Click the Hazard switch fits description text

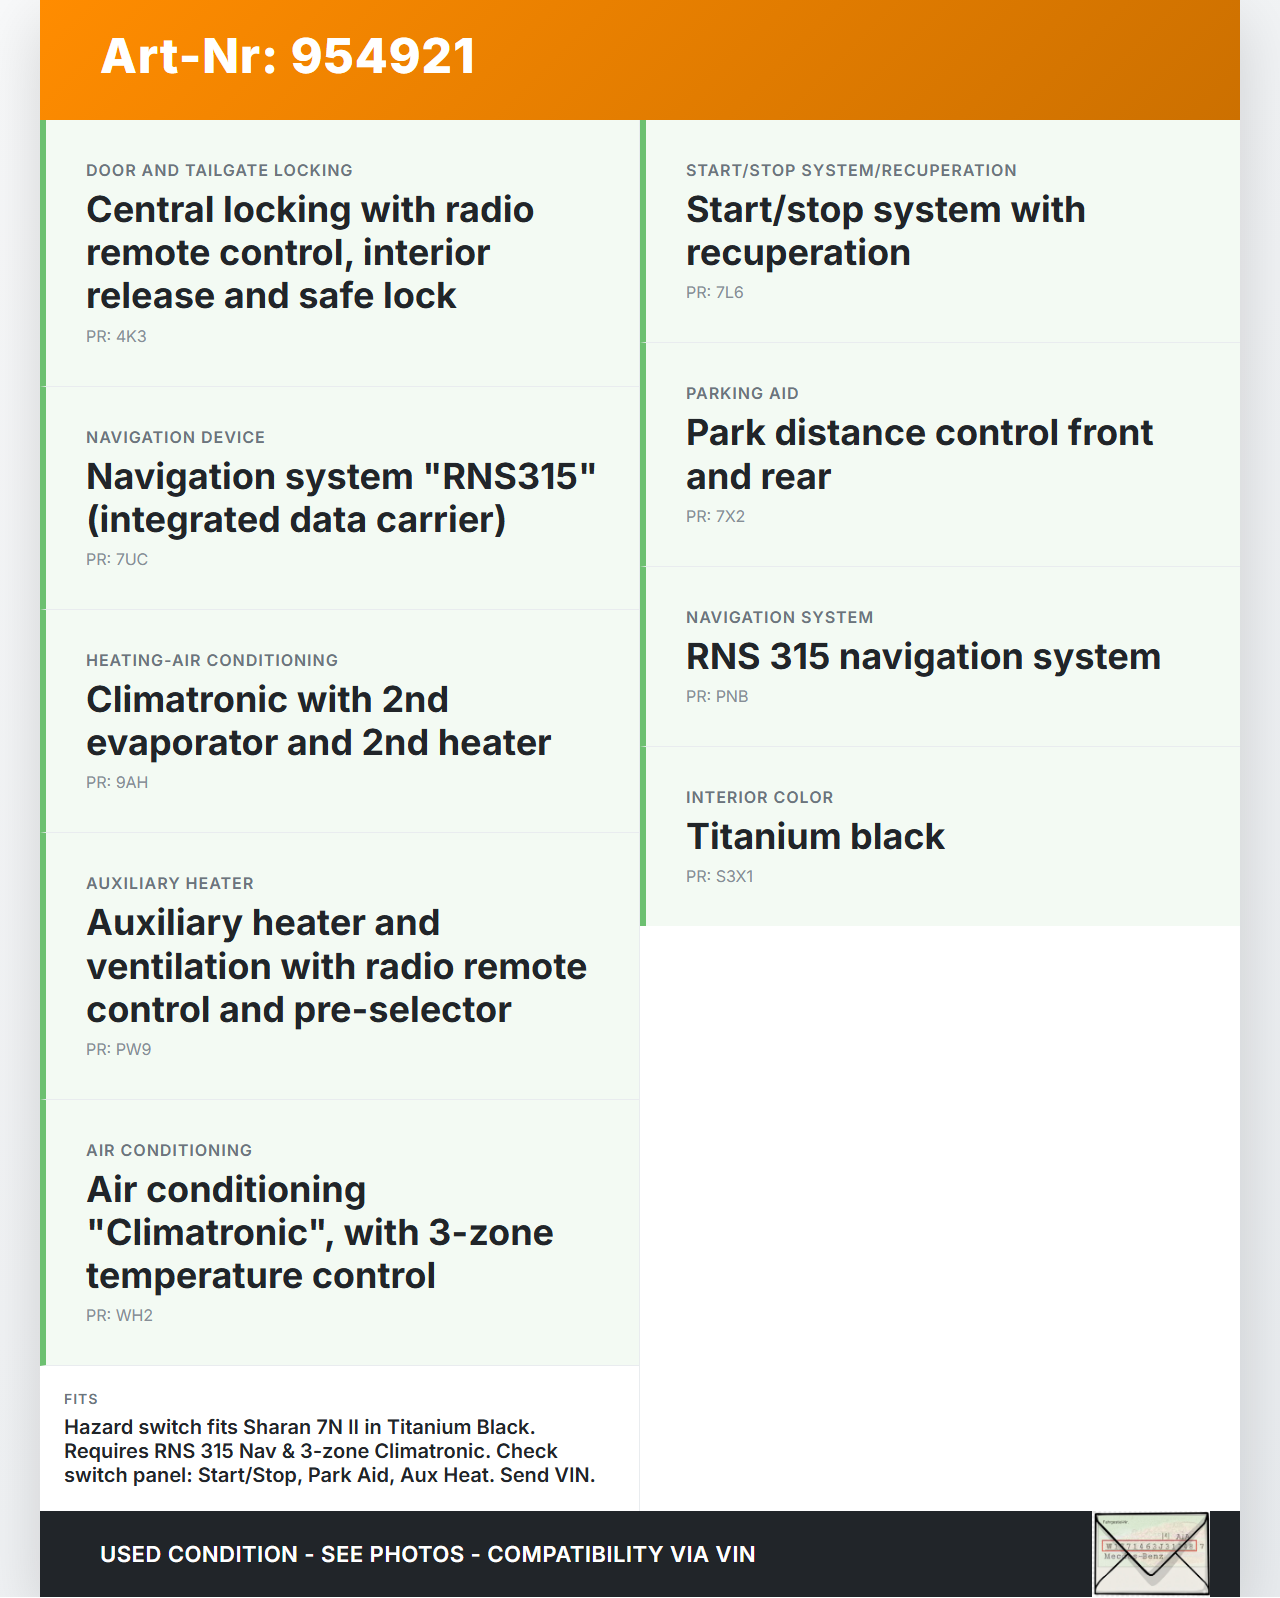[329, 1451]
